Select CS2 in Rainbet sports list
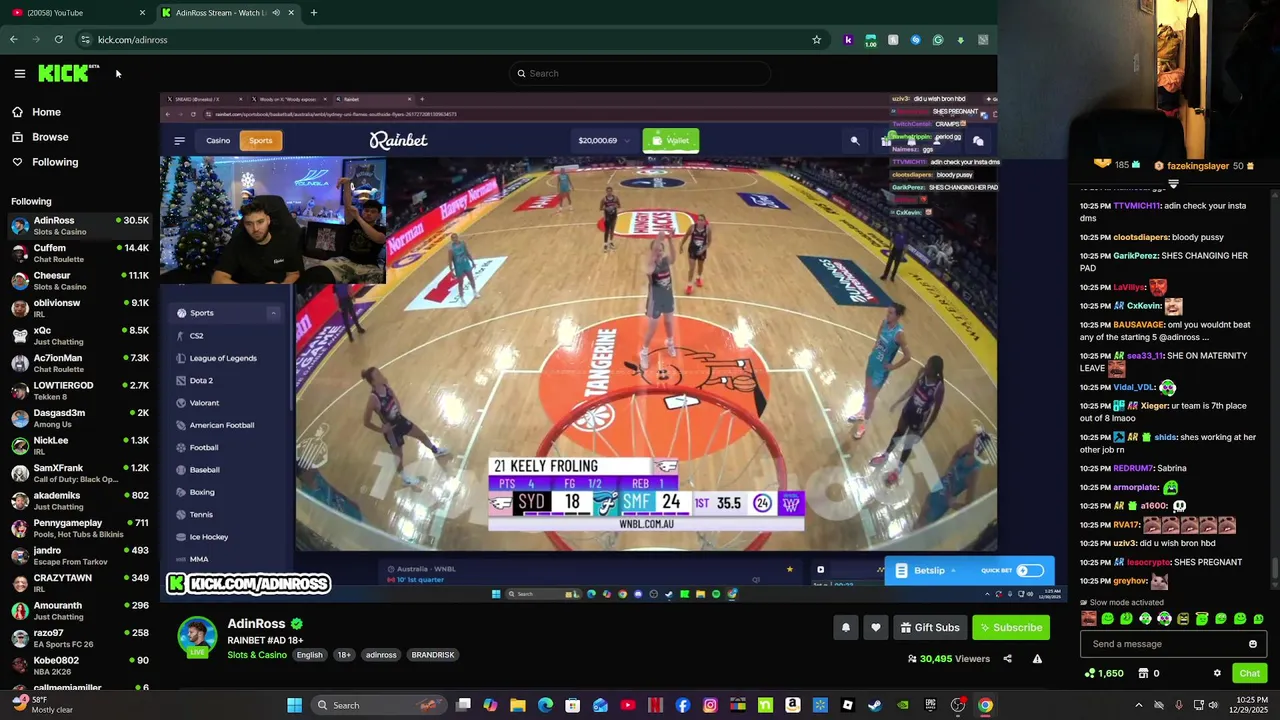This screenshot has width=1280, height=720. pyautogui.click(x=196, y=336)
